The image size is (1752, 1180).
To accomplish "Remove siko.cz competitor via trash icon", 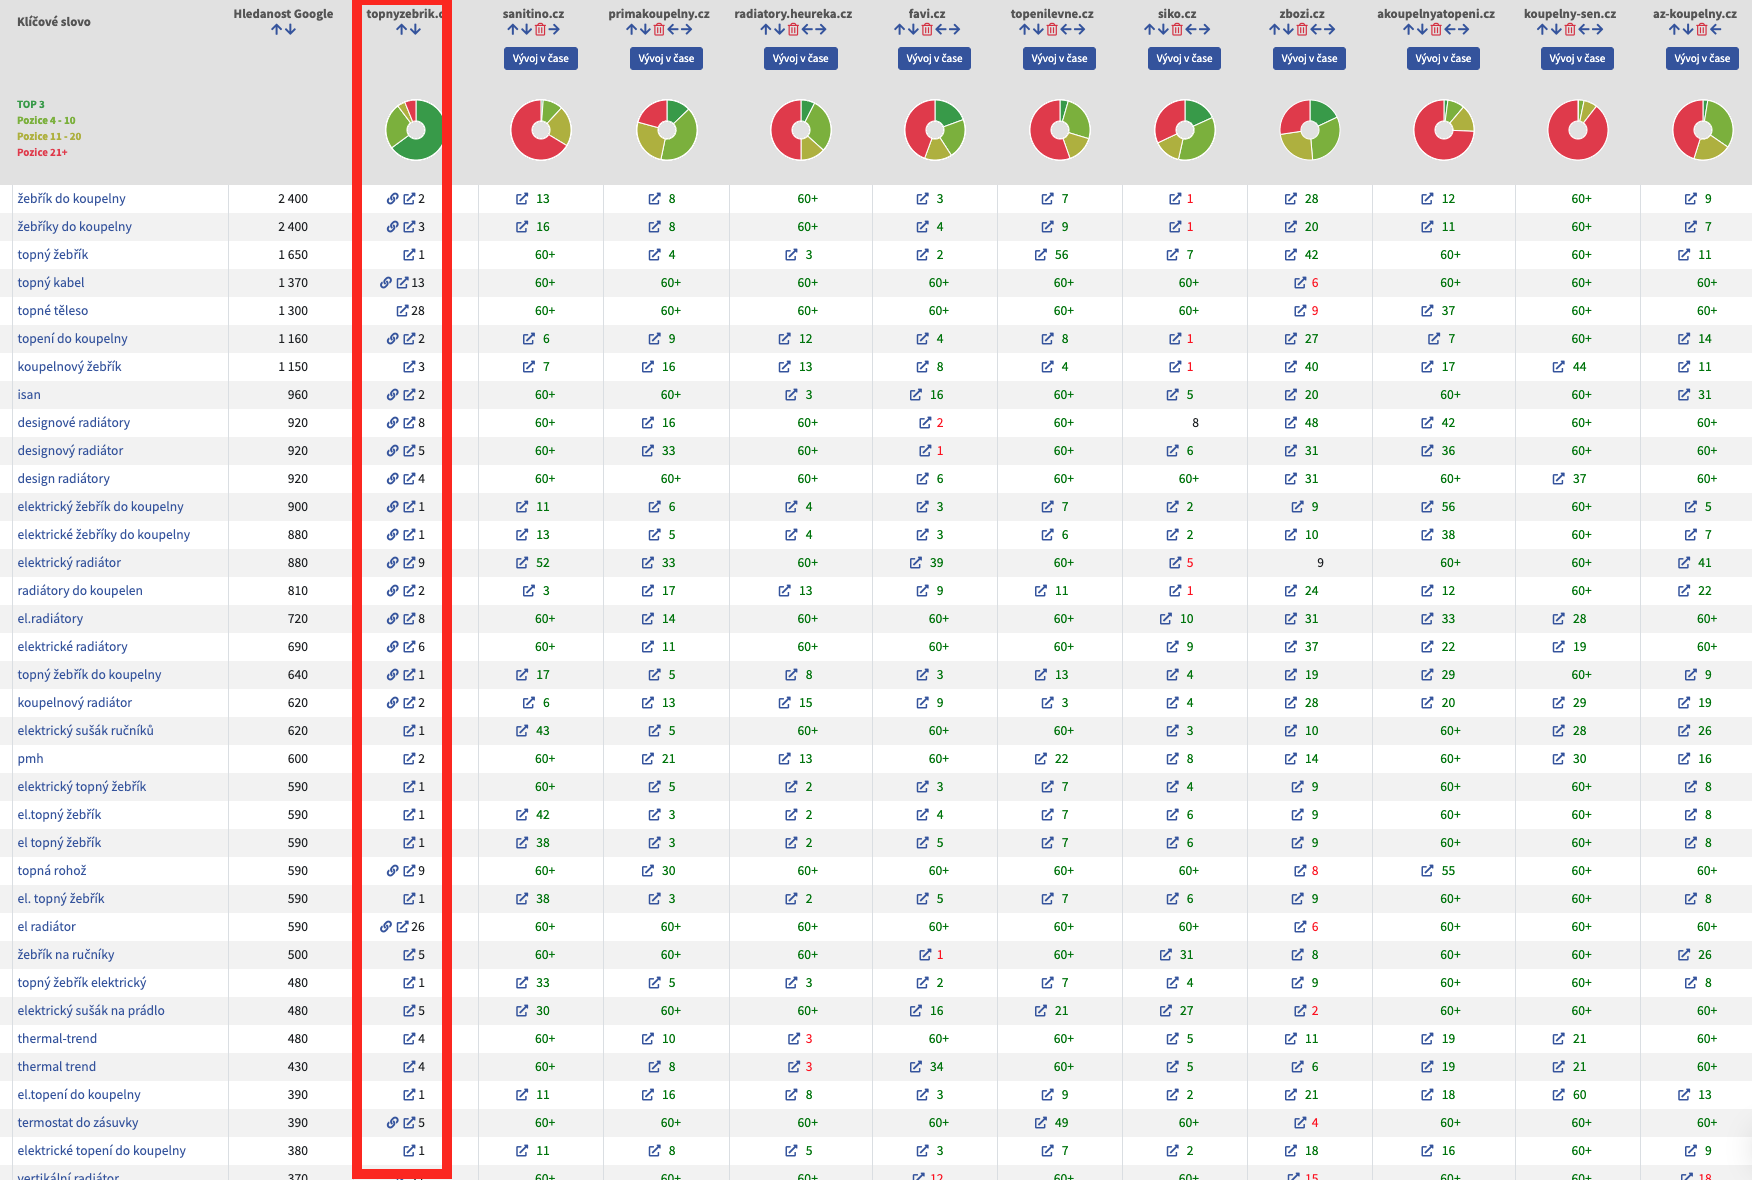I will (1177, 30).
